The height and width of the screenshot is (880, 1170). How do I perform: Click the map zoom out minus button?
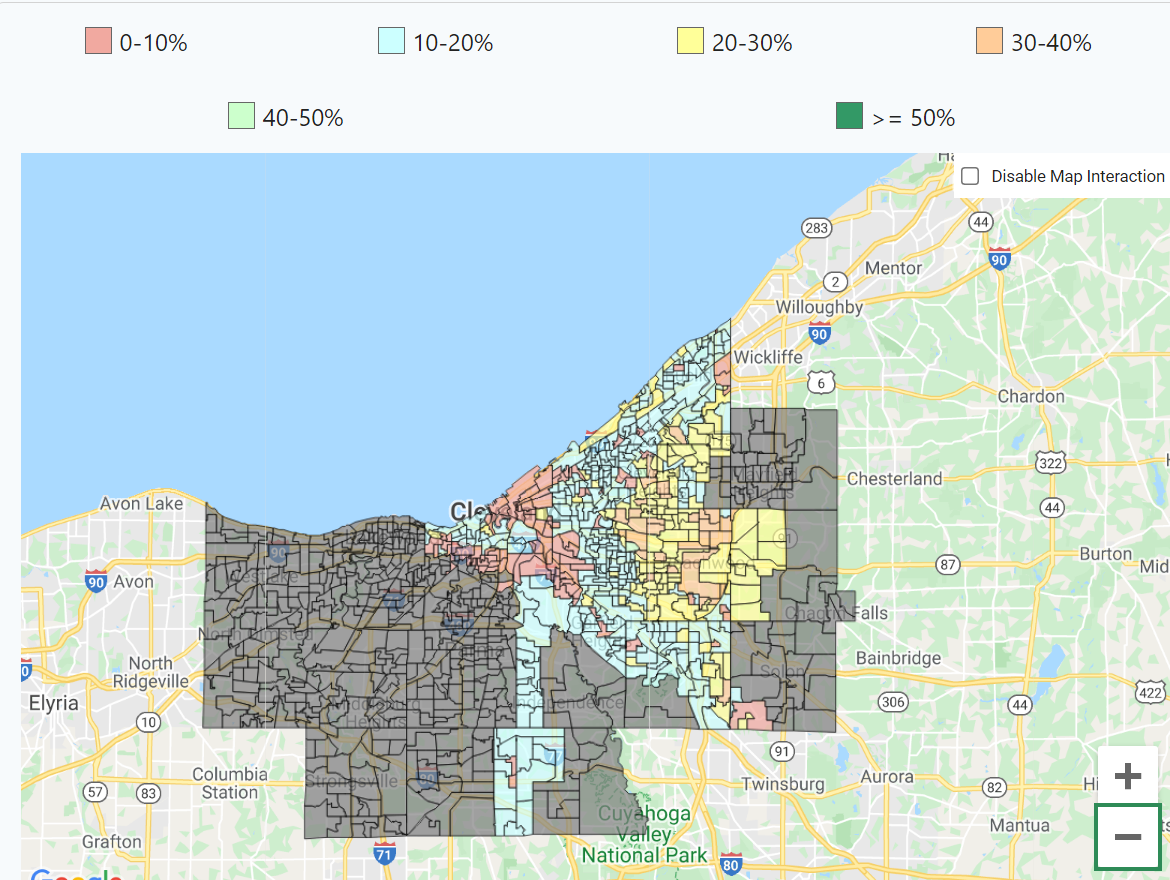(x=1127, y=837)
